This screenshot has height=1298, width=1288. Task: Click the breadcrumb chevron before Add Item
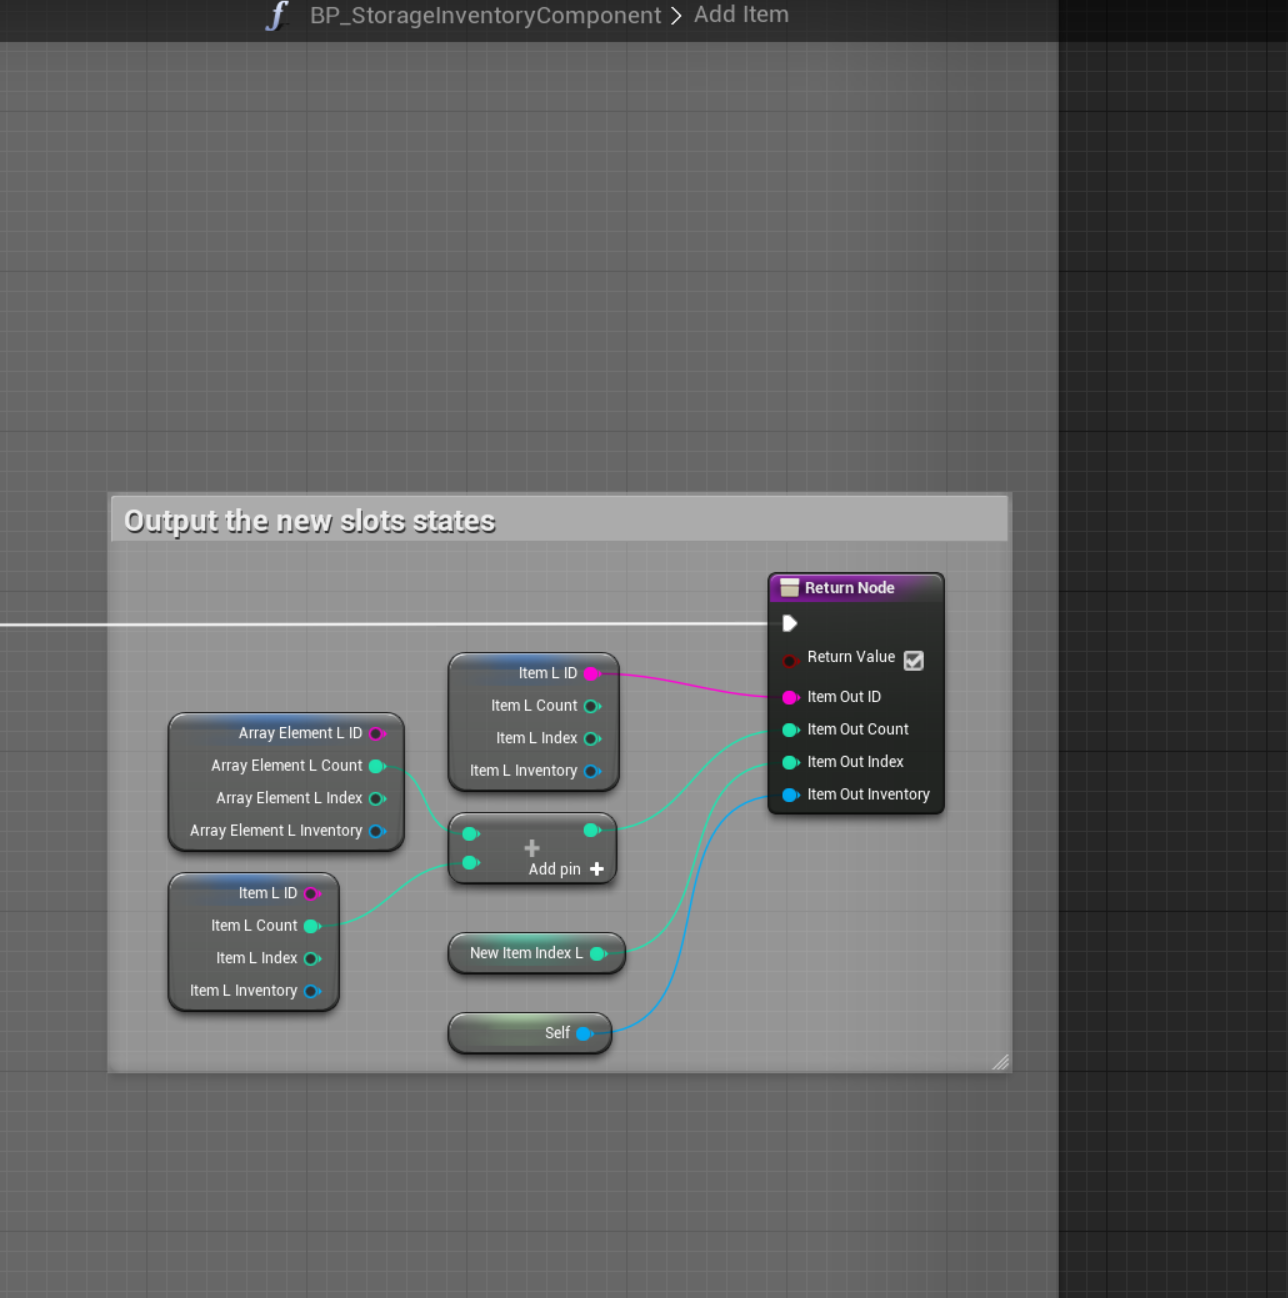pos(677,16)
